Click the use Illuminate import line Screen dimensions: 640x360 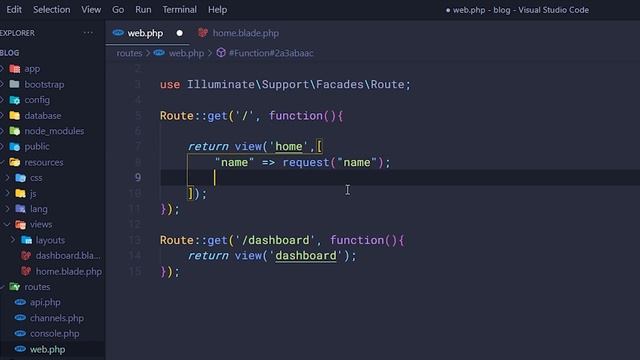(285, 84)
